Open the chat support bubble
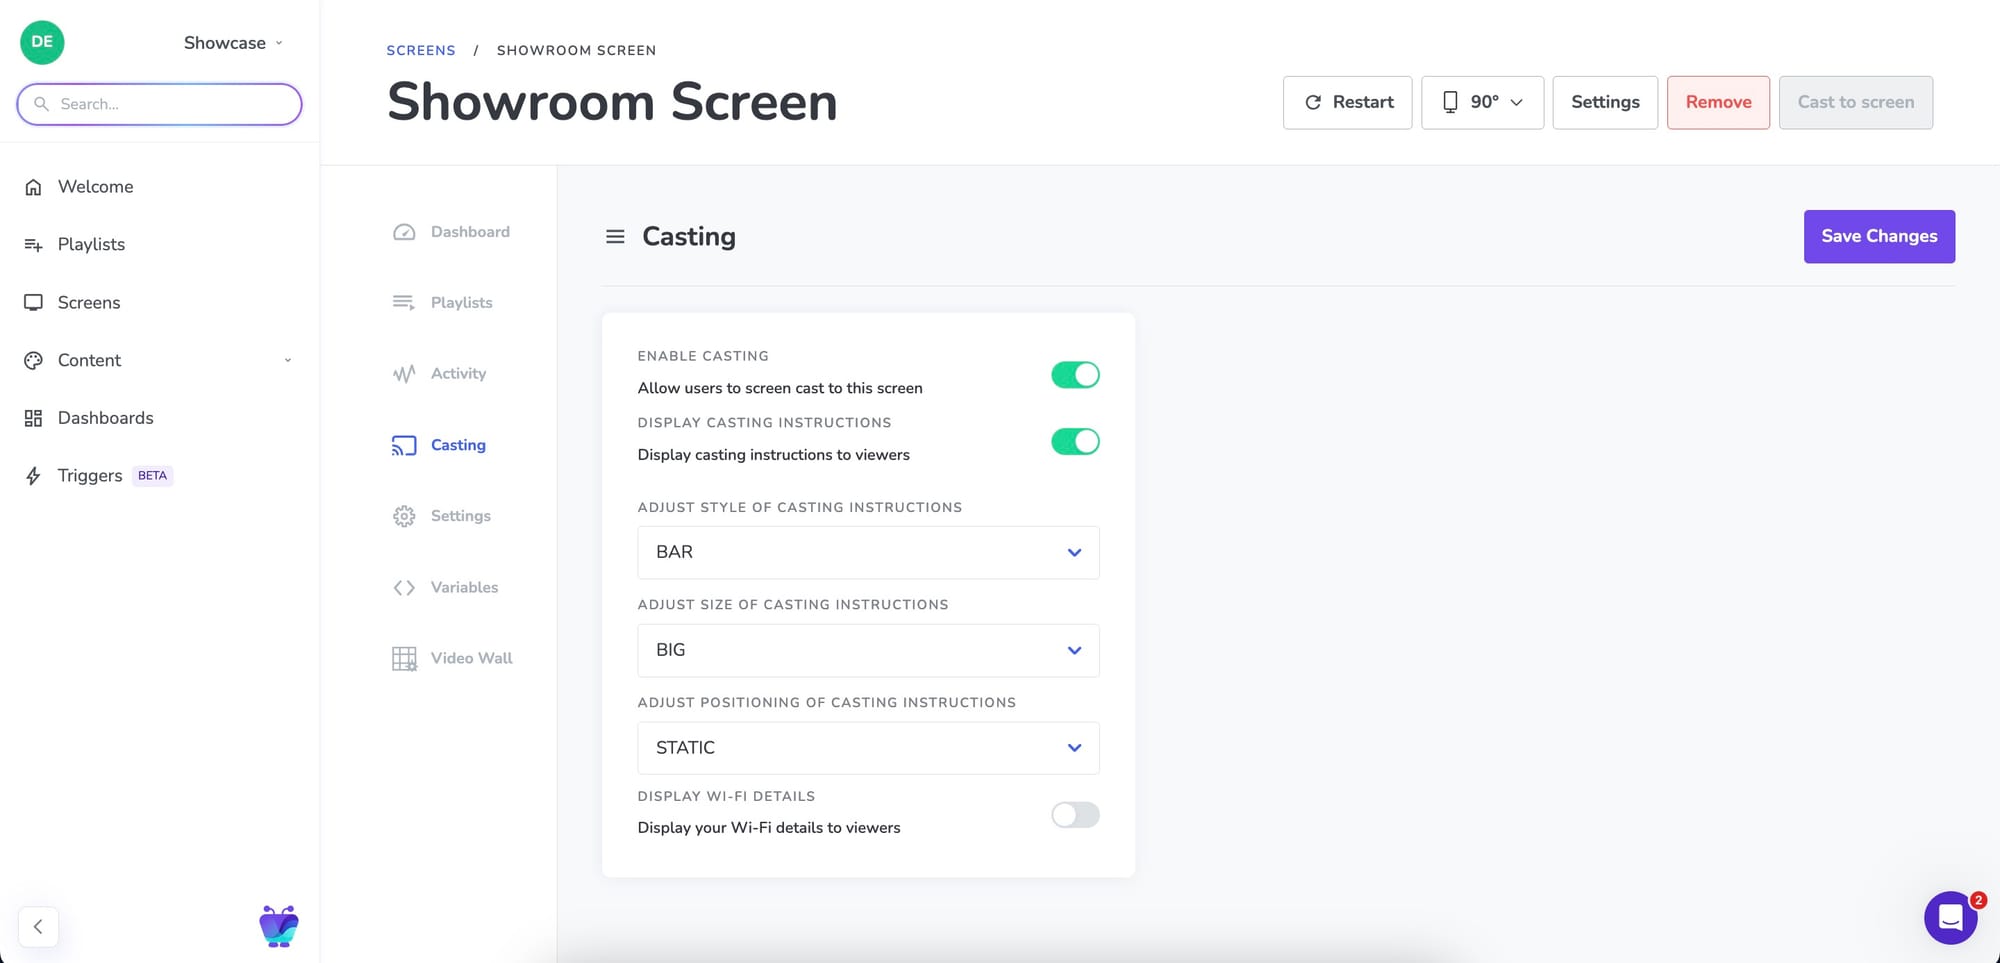 click(1950, 917)
